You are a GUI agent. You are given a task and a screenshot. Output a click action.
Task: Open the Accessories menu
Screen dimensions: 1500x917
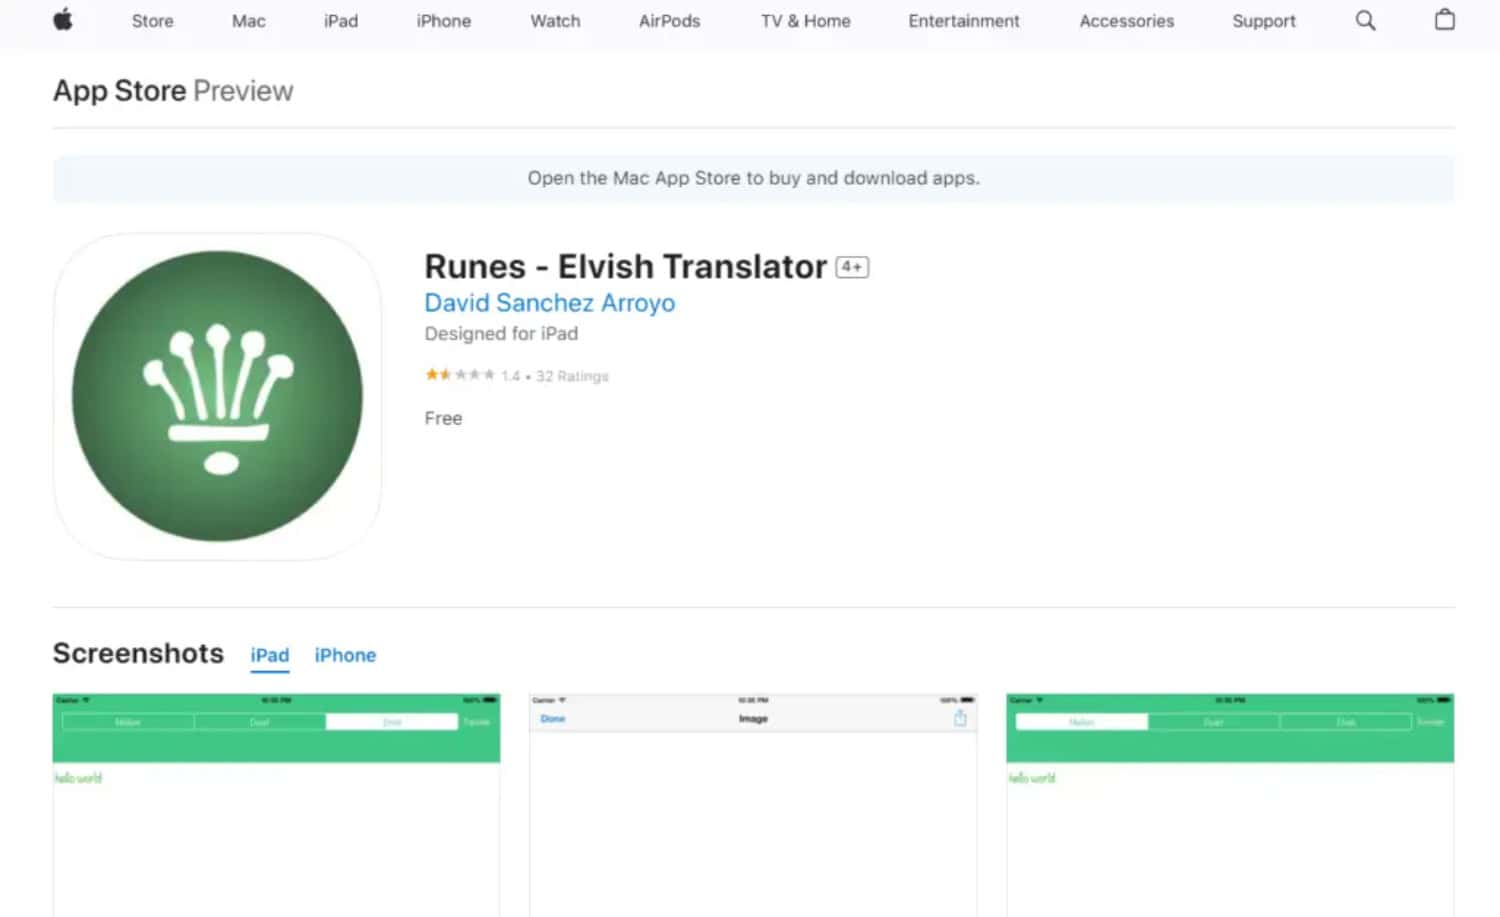[1127, 21]
